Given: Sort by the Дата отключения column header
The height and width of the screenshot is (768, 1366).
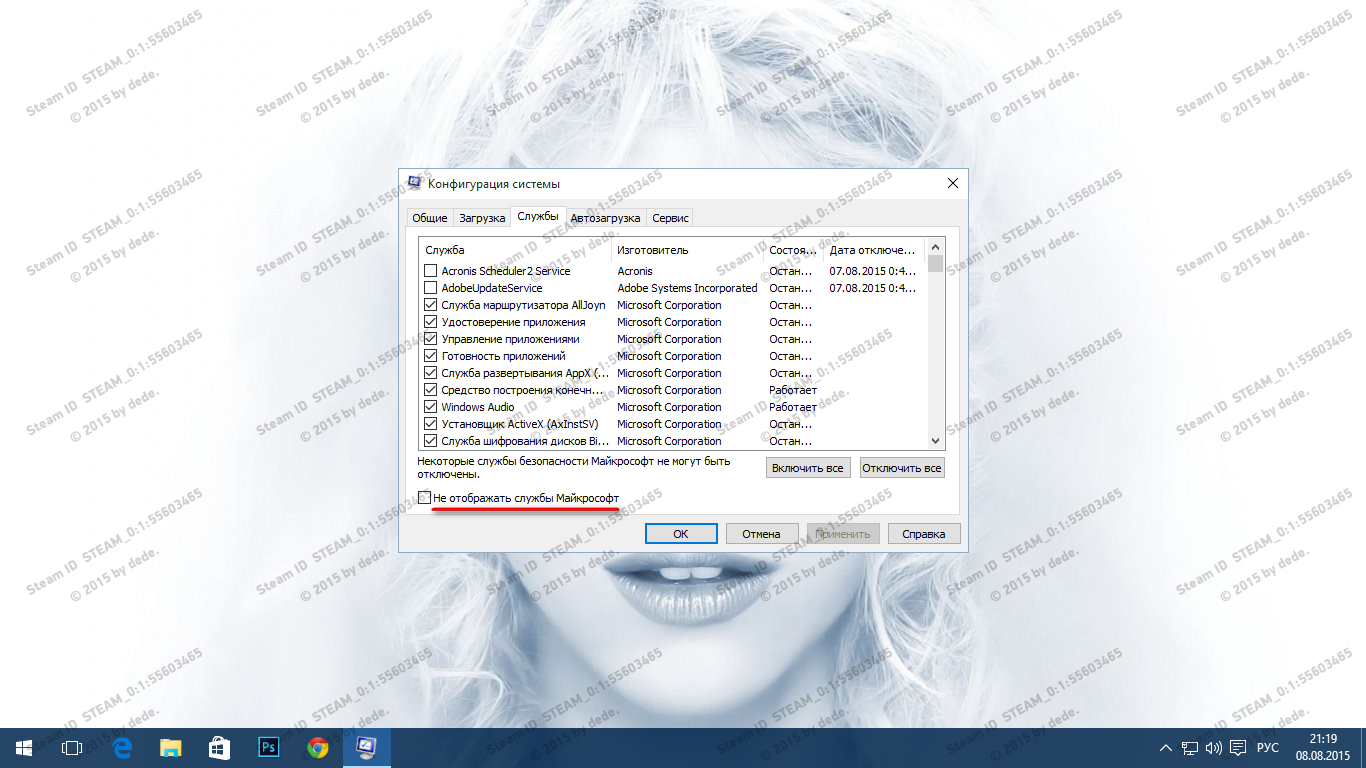Looking at the screenshot, I should 875,250.
